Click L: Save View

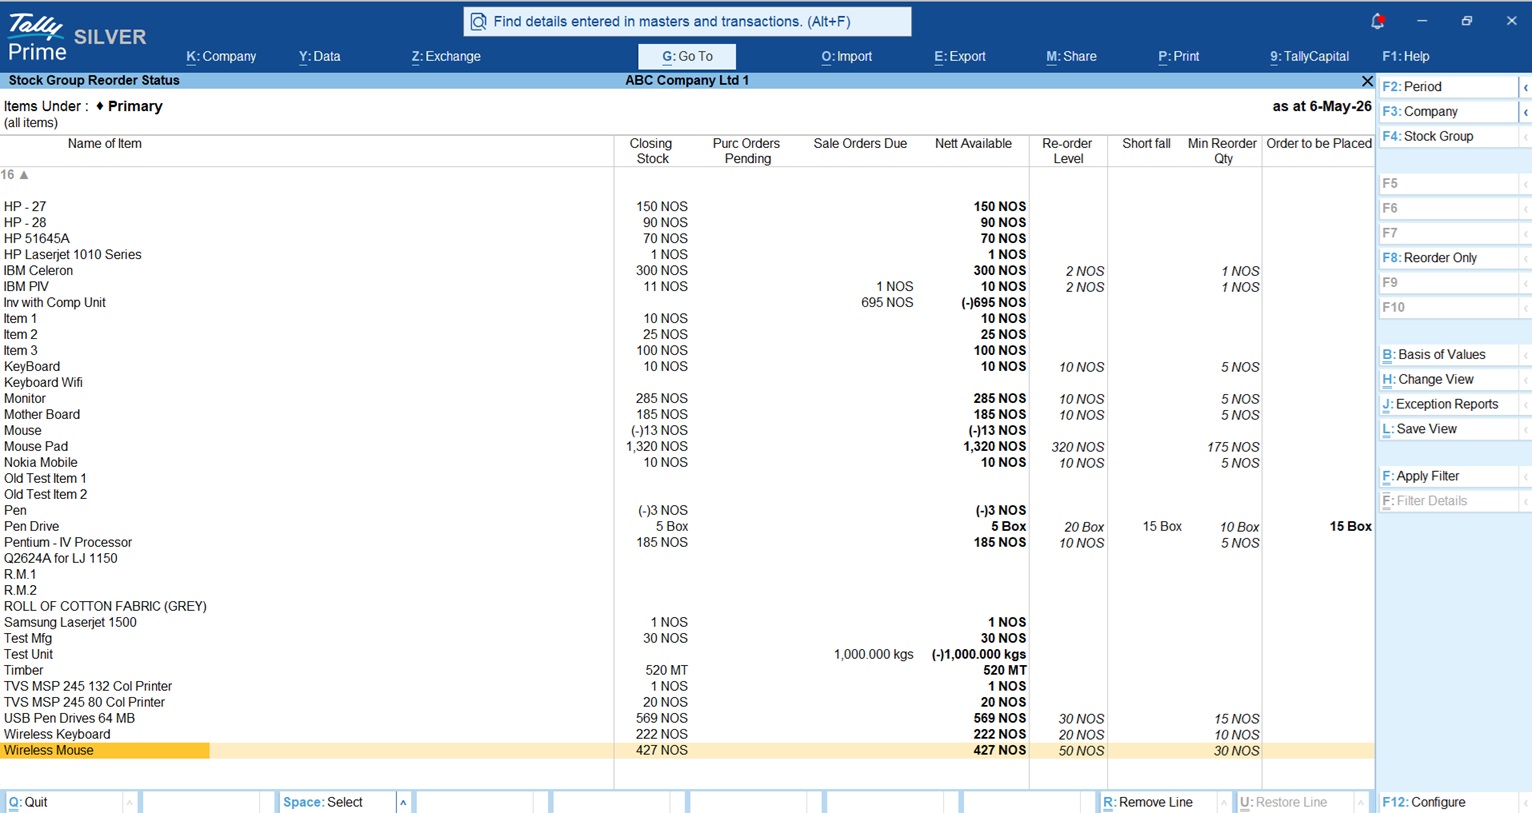point(1448,429)
